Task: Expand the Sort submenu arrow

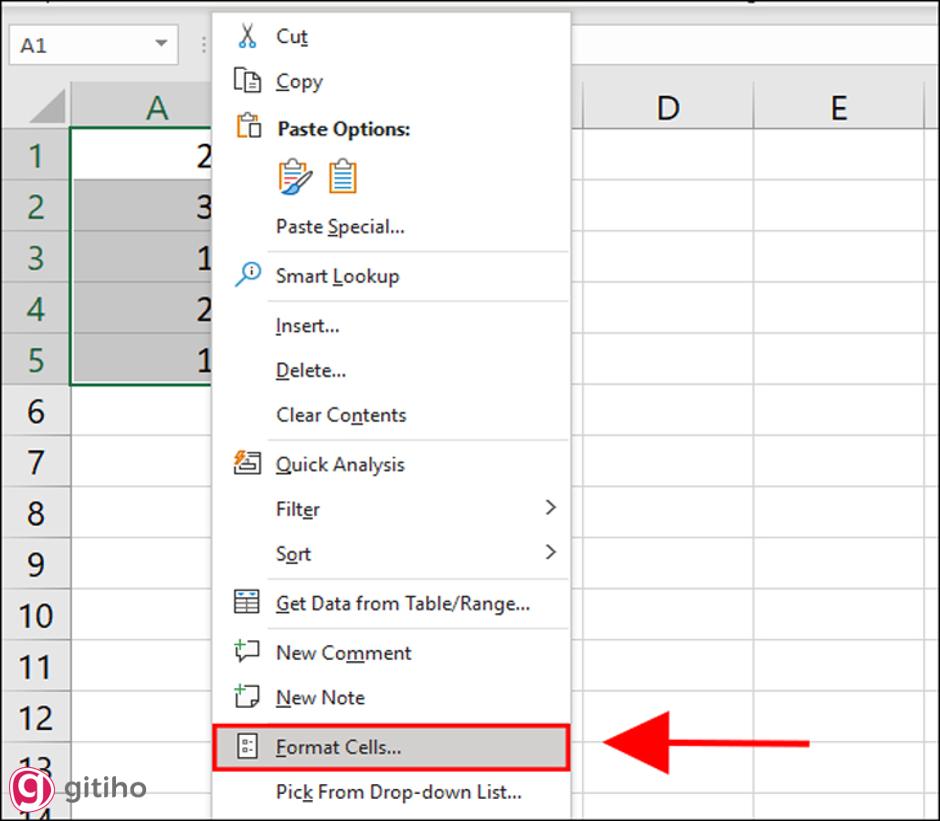Action: [x=550, y=552]
